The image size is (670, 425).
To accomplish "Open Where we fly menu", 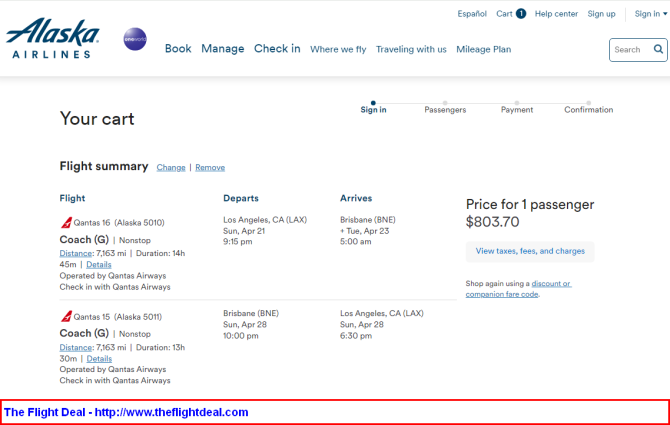I will coord(338,50).
